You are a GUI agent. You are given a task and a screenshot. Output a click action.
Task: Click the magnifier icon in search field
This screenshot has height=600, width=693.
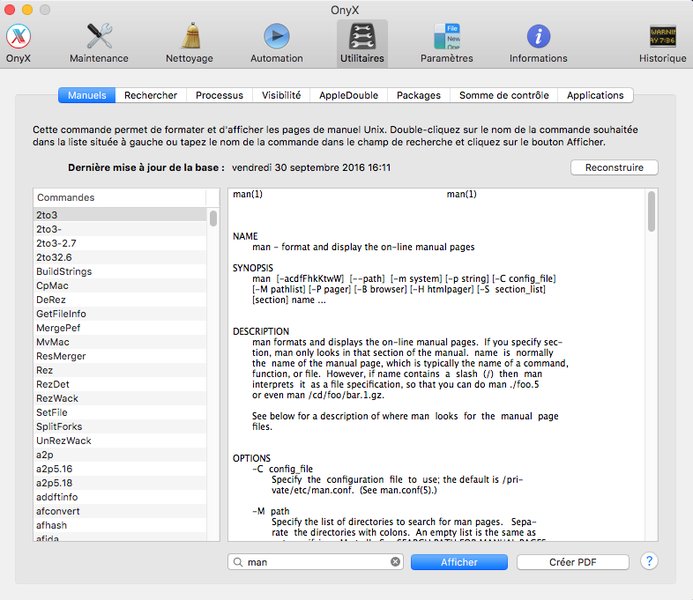238,562
